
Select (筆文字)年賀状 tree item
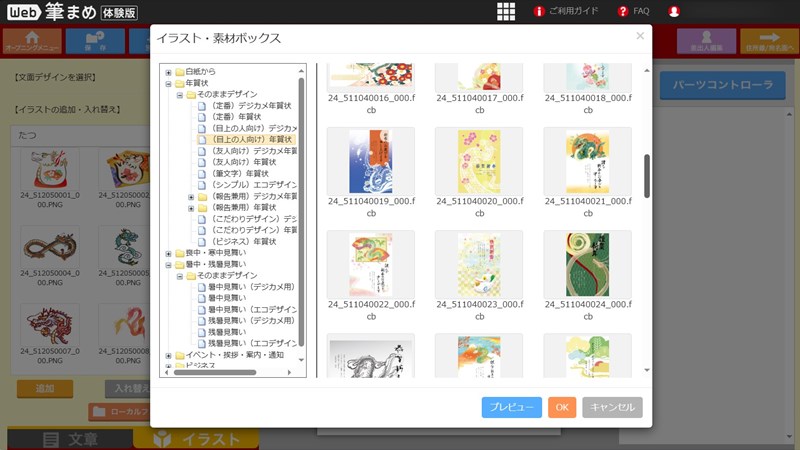tap(233, 173)
